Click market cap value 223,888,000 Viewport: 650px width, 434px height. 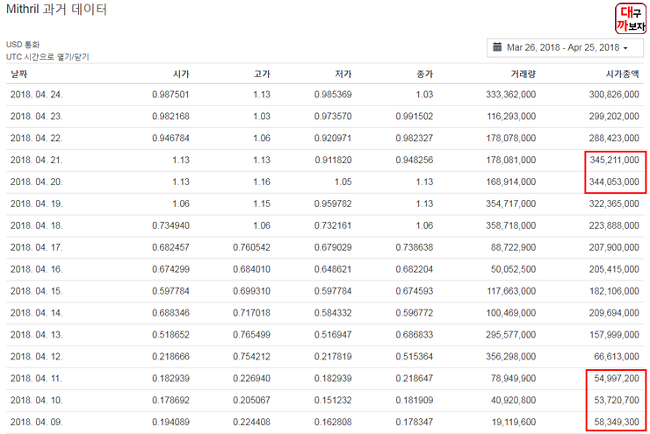[x=614, y=225]
